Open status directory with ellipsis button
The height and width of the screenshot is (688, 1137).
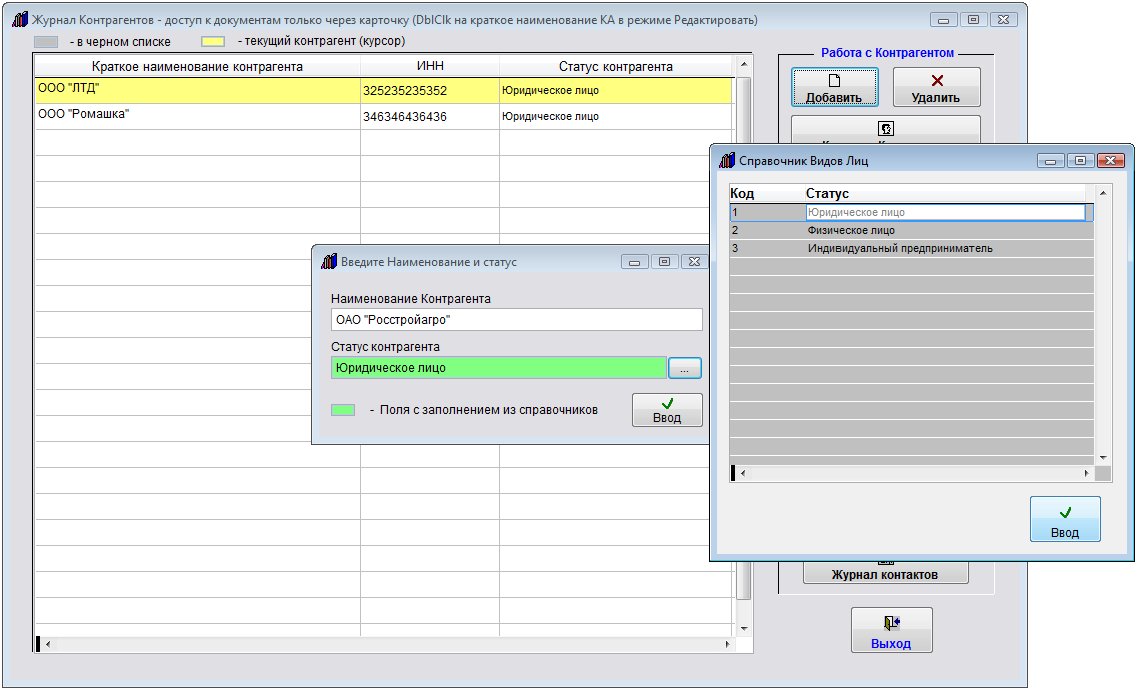coord(685,368)
